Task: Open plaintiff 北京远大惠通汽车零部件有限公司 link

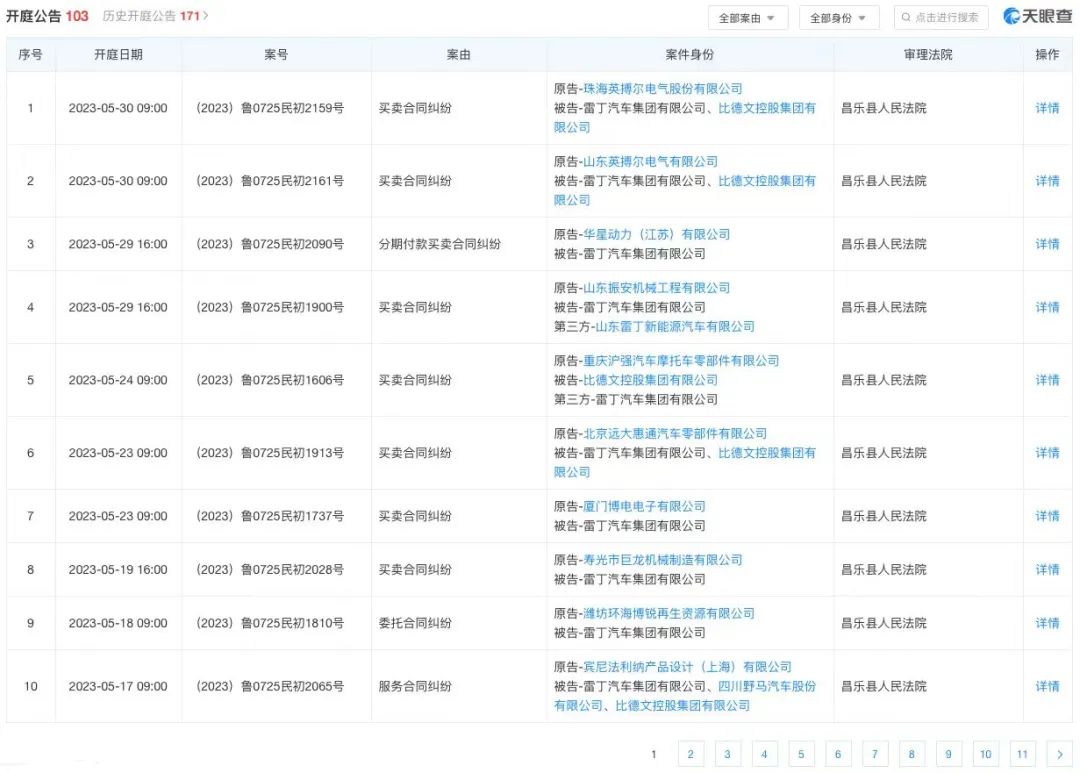Action: pos(675,433)
